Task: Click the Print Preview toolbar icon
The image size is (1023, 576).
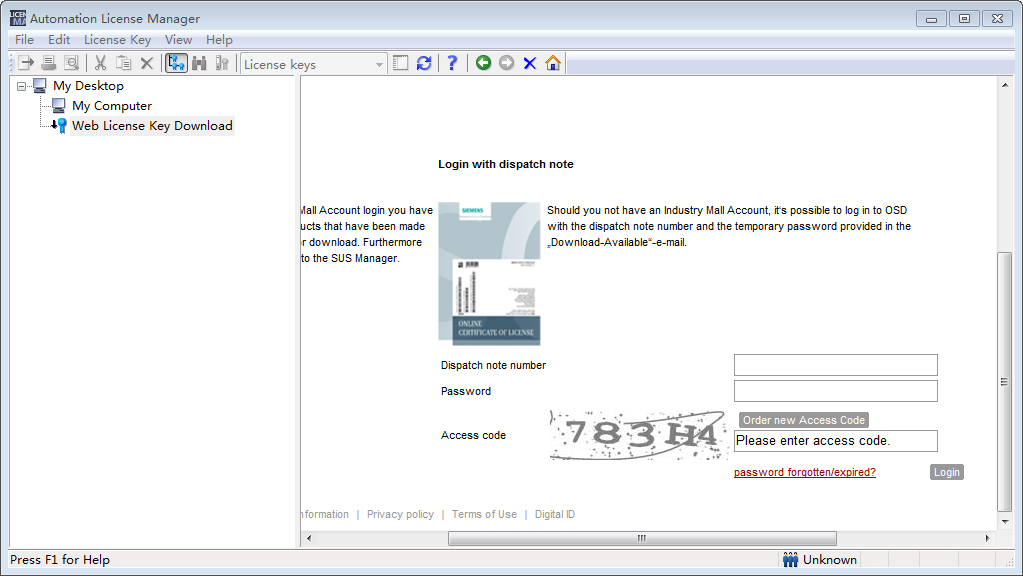Action: click(71, 63)
